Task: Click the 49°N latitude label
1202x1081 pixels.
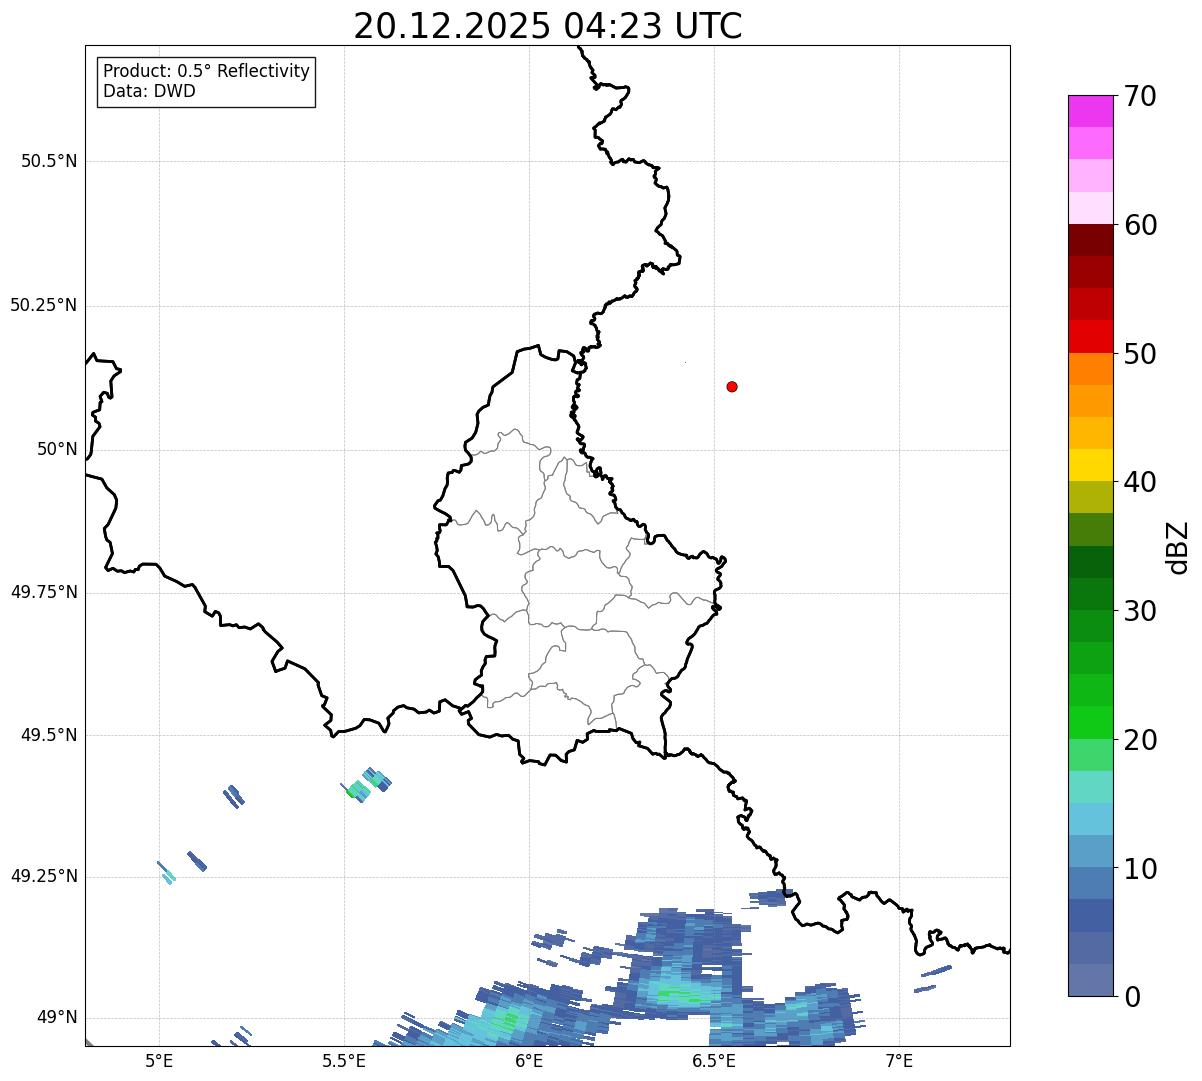Action: [x=57, y=1018]
